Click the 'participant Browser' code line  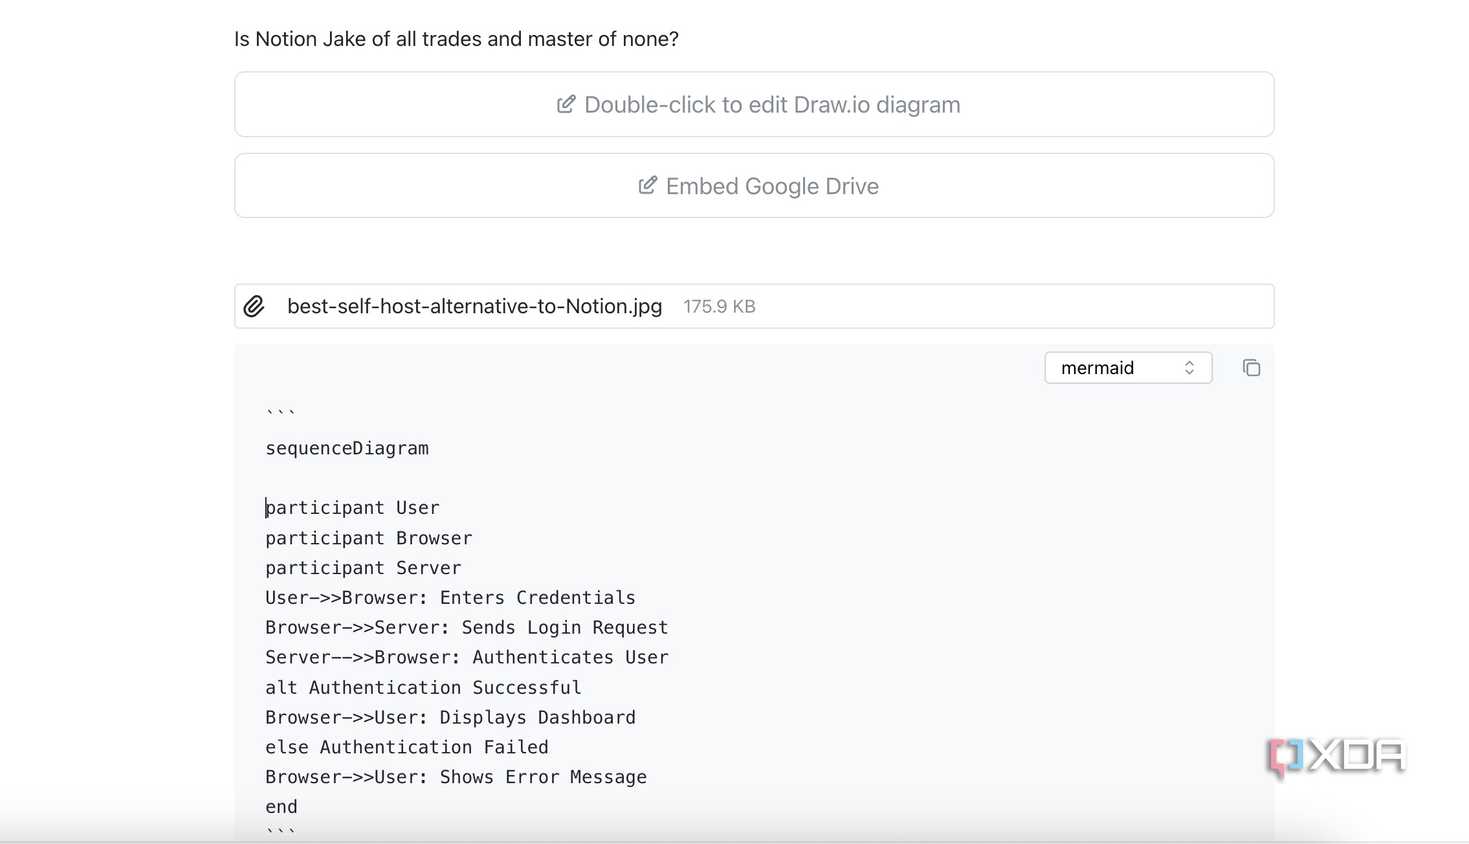pyautogui.click(x=368, y=538)
